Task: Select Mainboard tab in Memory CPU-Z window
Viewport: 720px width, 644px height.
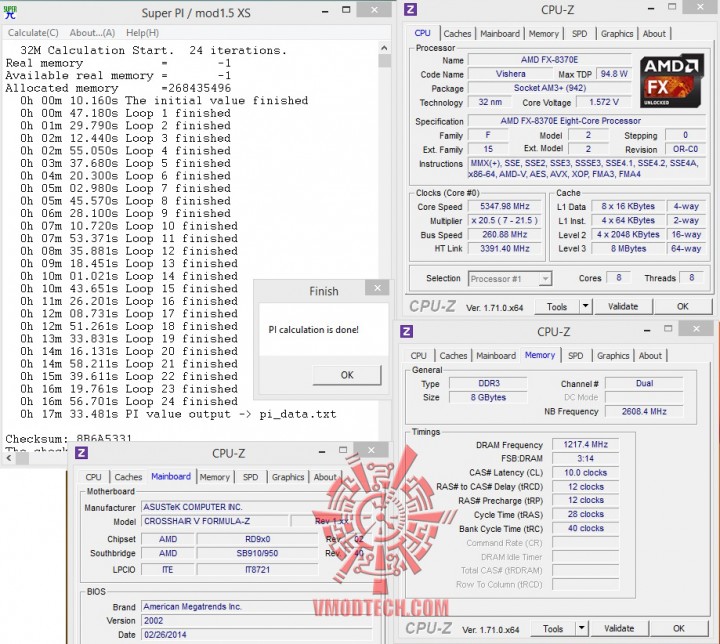Action: pyautogui.click(x=496, y=356)
